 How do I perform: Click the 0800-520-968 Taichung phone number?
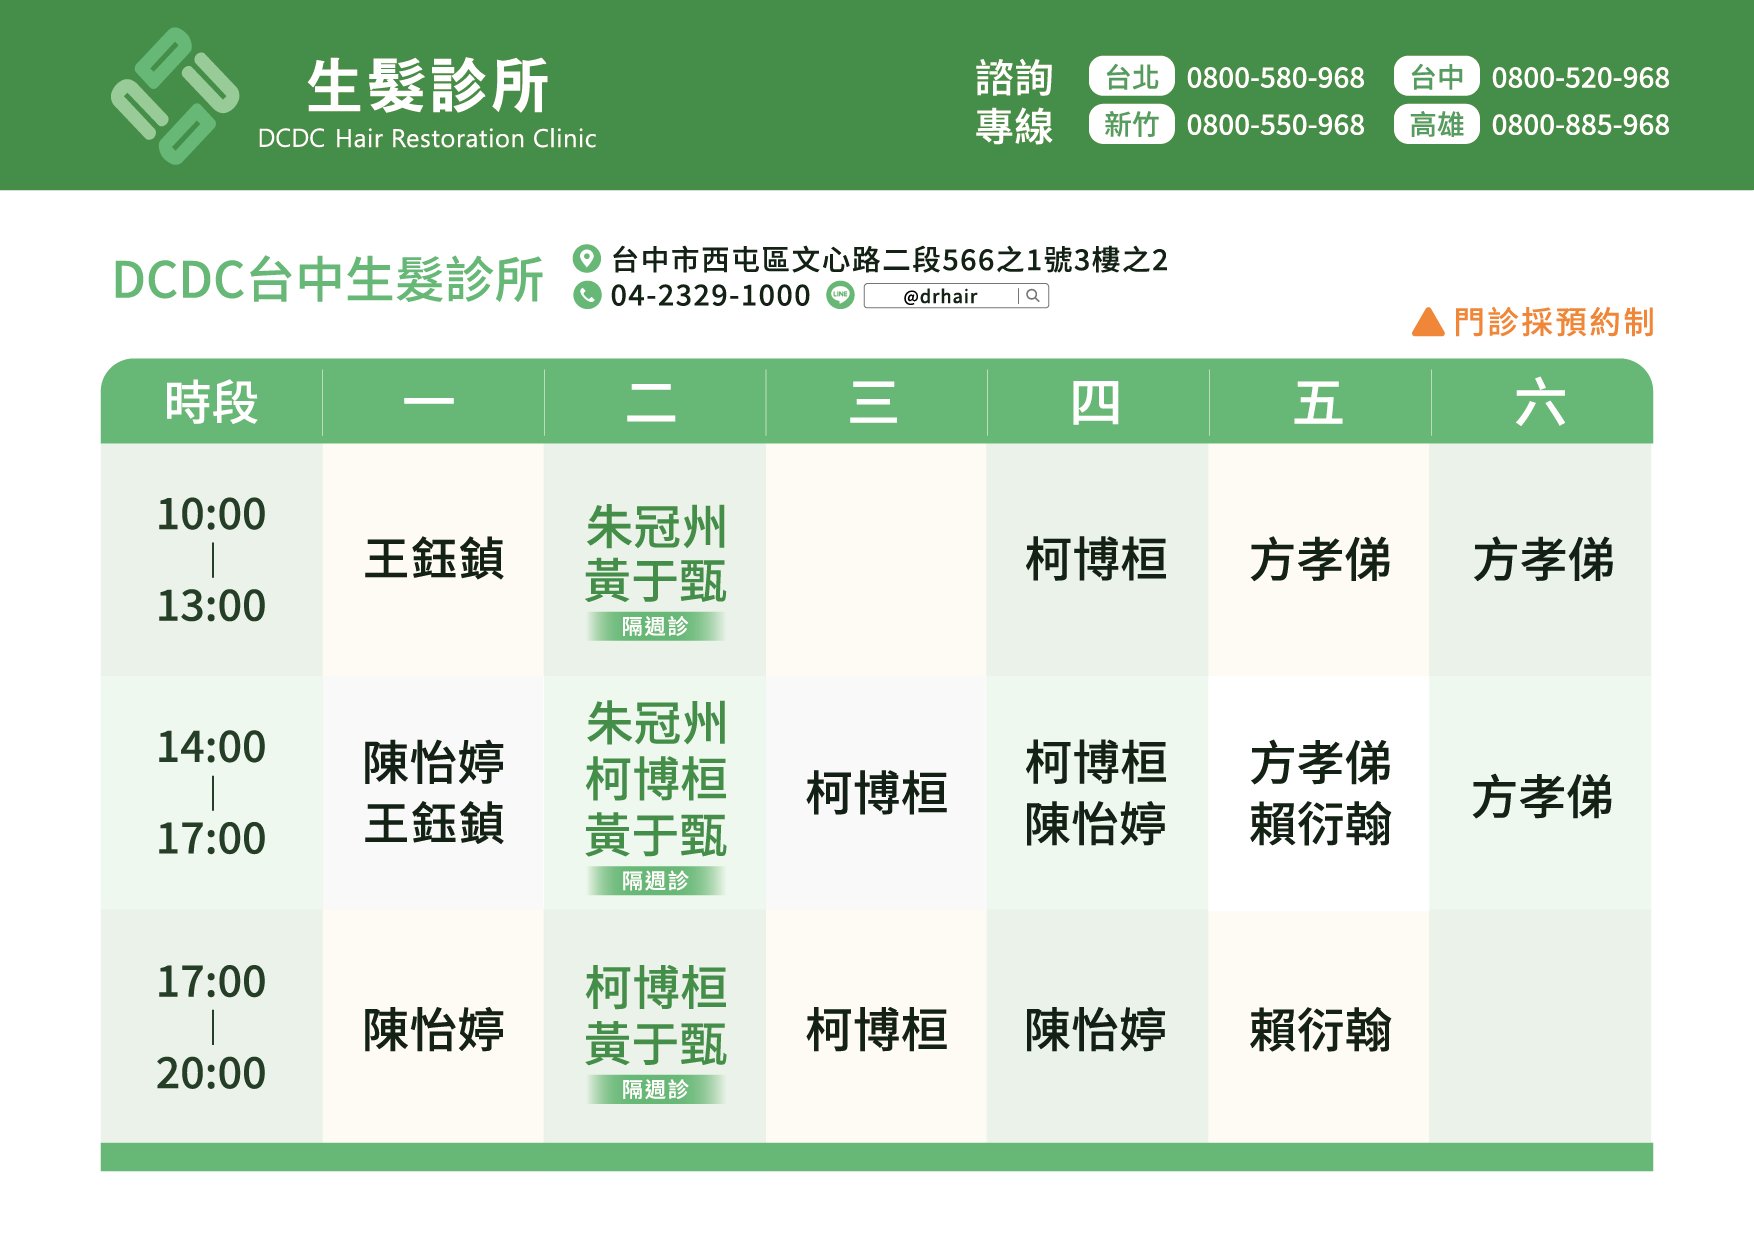(1580, 77)
